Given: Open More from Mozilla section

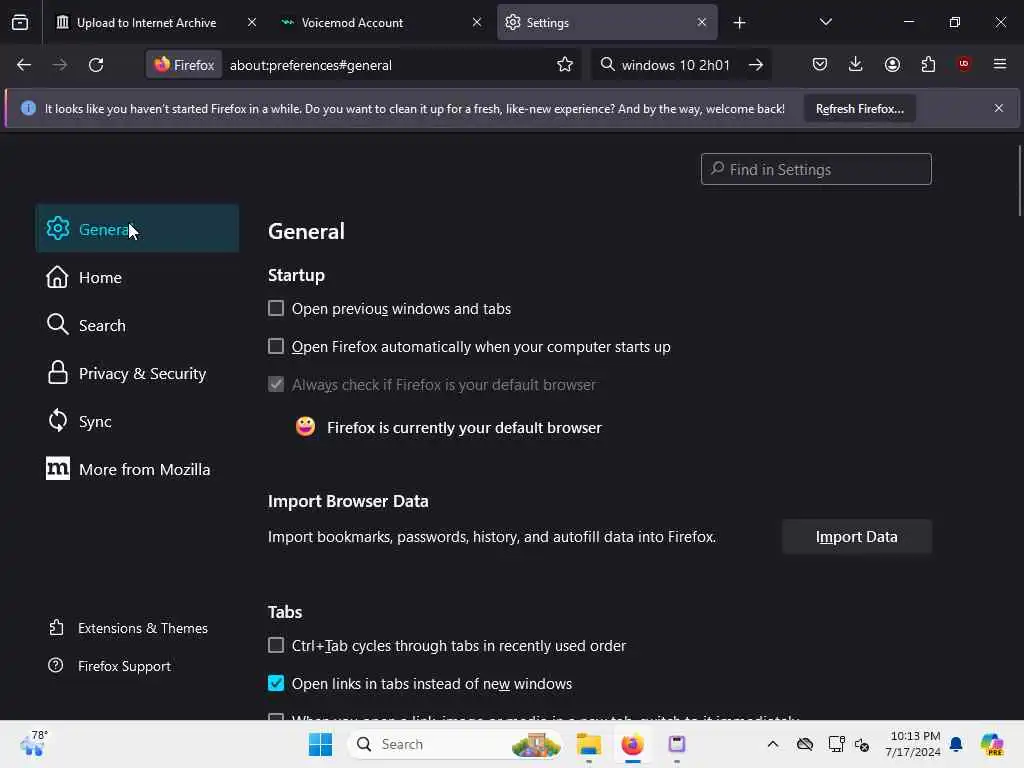Looking at the screenshot, I should click(x=137, y=469).
